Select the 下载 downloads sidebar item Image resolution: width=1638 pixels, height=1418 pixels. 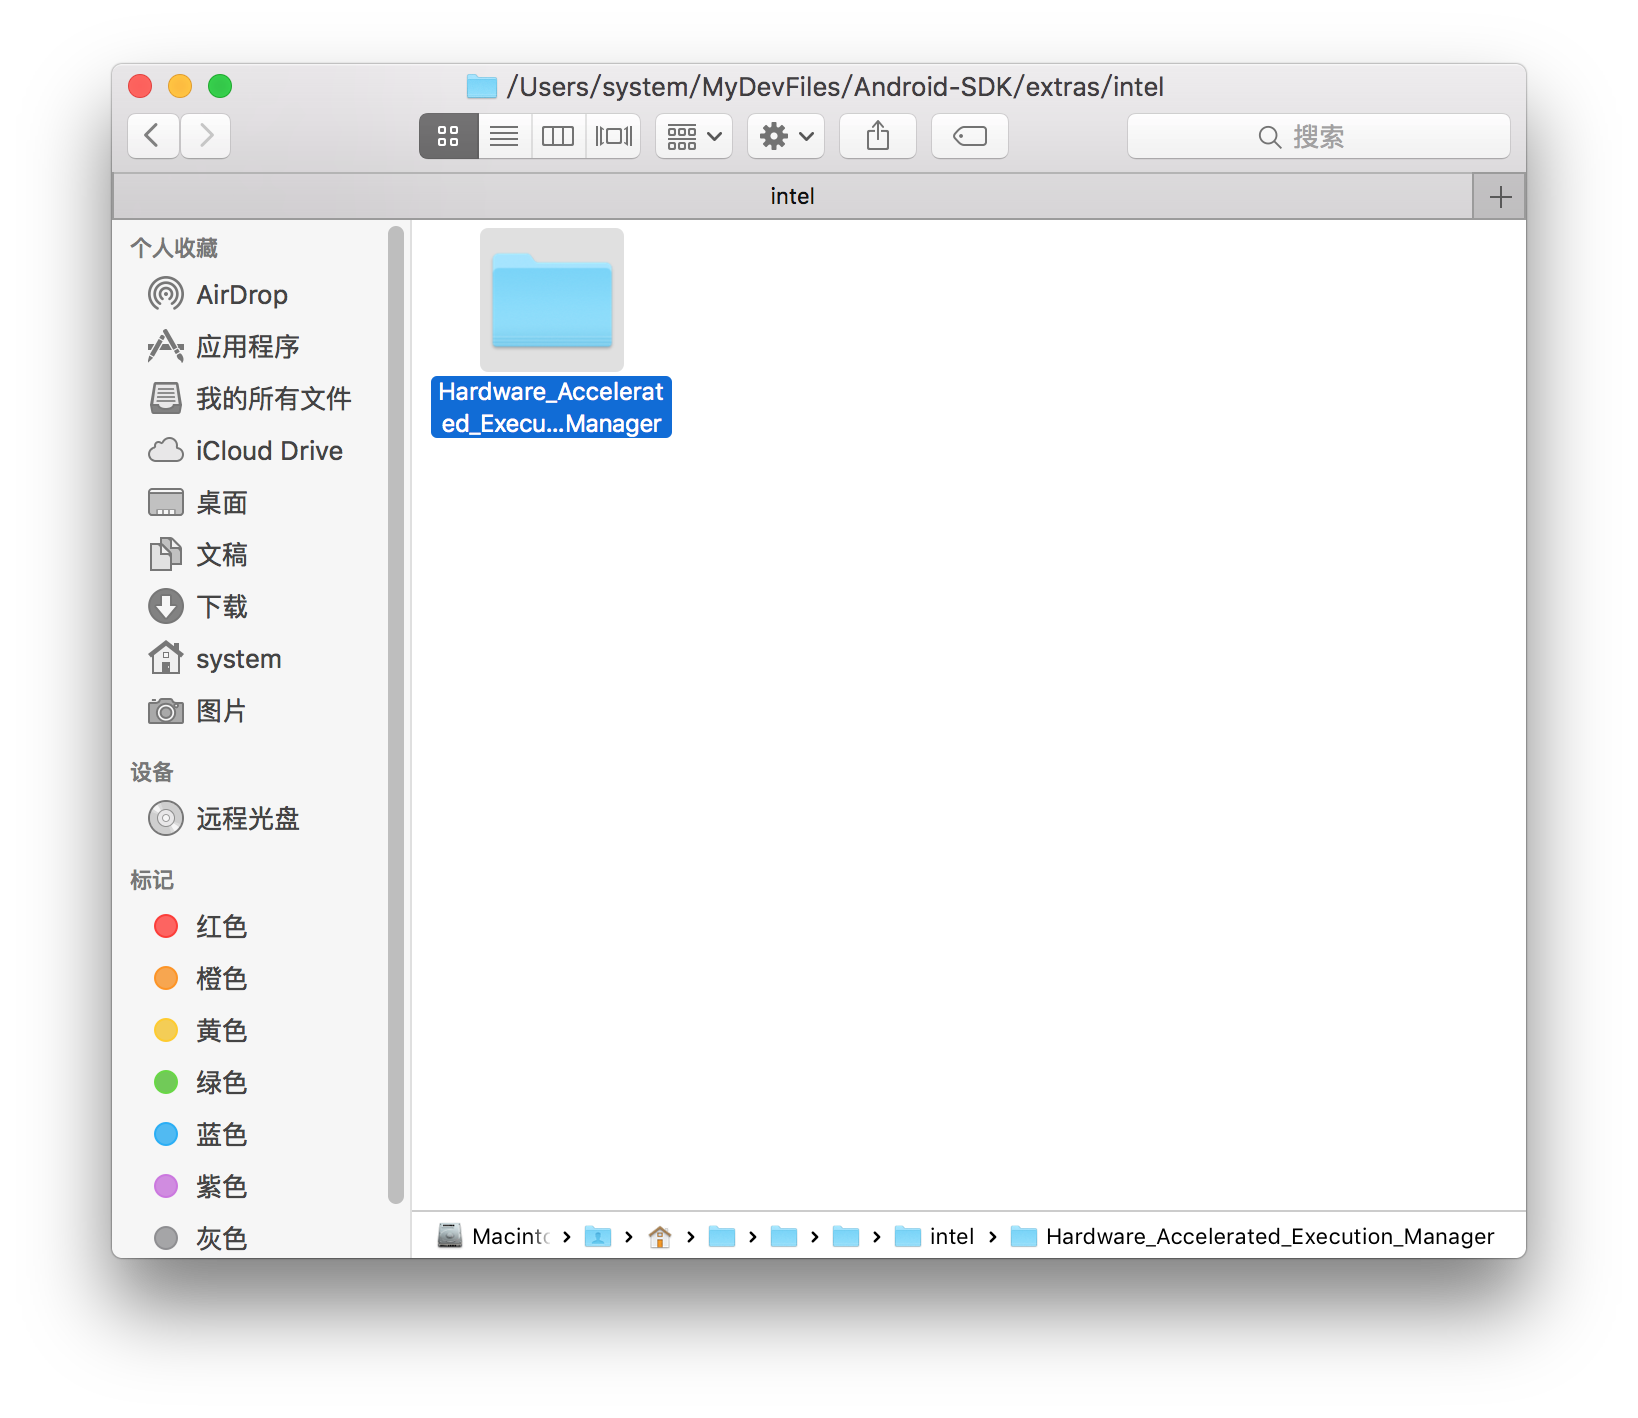pyautogui.click(x=221, y=607)
